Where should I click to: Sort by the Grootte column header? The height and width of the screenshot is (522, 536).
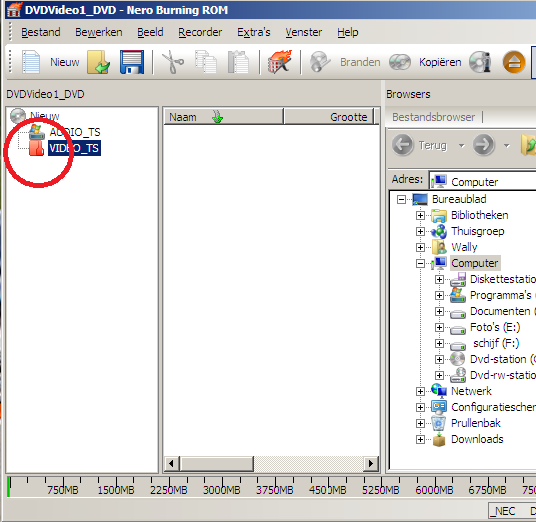click(x=329, y=117)
